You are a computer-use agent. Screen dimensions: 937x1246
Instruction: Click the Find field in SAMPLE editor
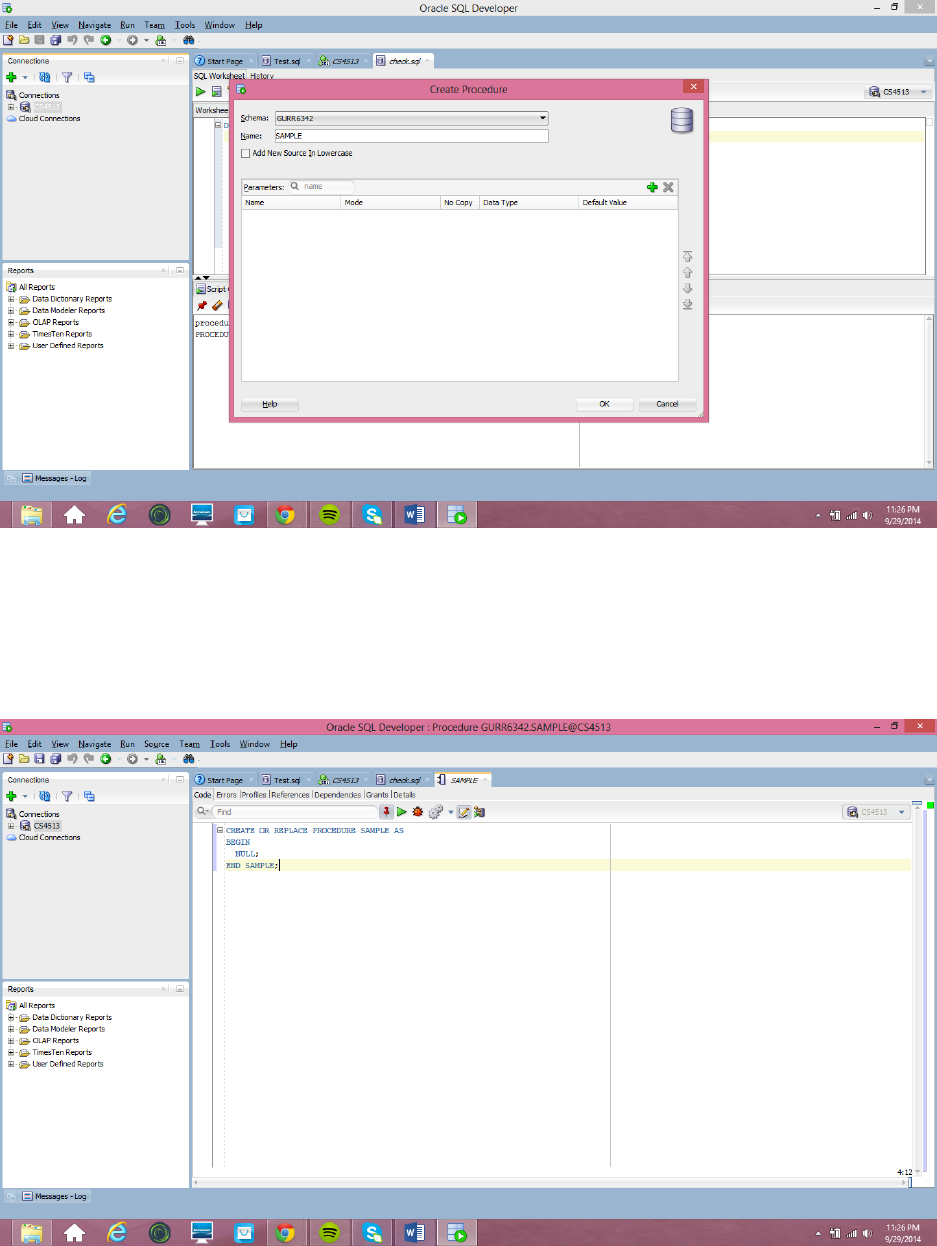(294, 812)
